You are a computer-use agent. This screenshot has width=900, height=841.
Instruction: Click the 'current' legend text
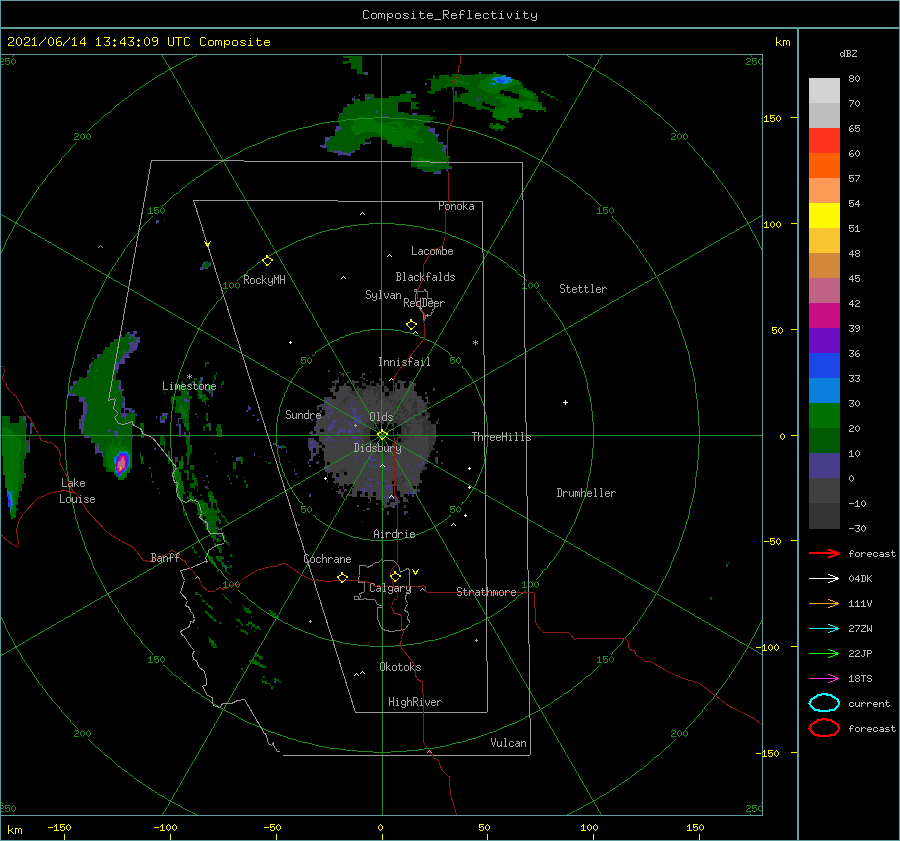pyautogui.click(x=869, y=704)
